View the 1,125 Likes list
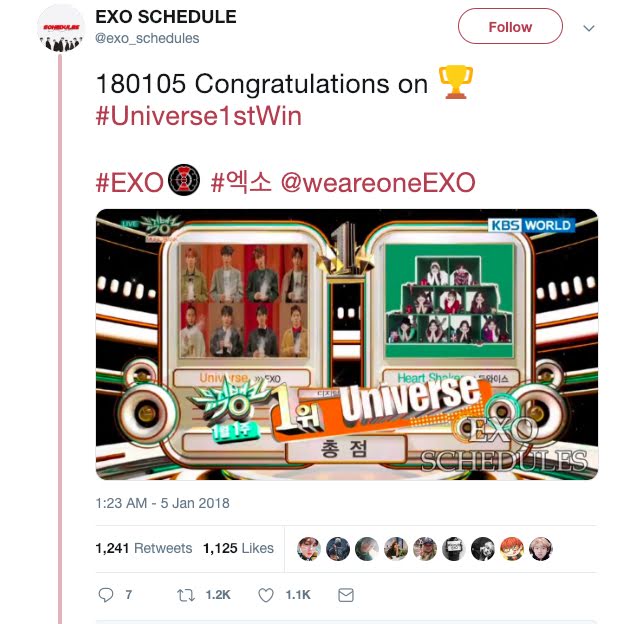The width and height of the screenshot is (636, 624). tap(238, 548)
